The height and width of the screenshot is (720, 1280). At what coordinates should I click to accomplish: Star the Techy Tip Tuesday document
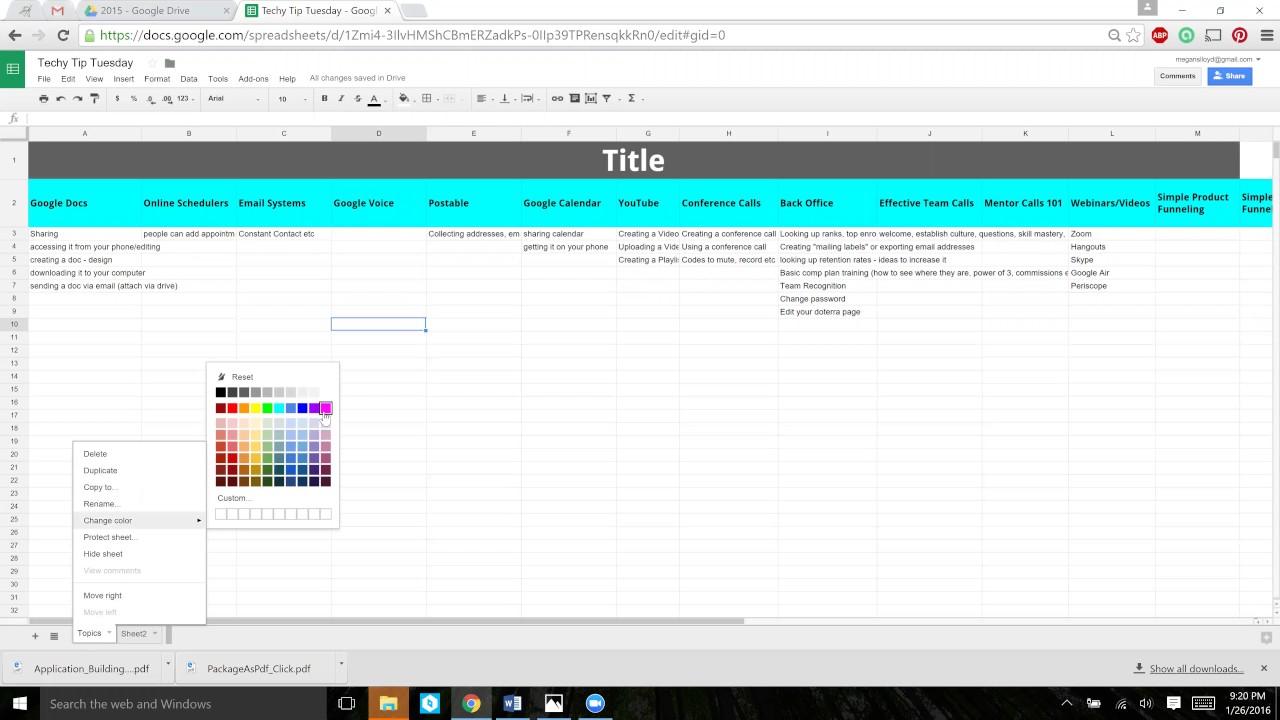coord(152,63)
